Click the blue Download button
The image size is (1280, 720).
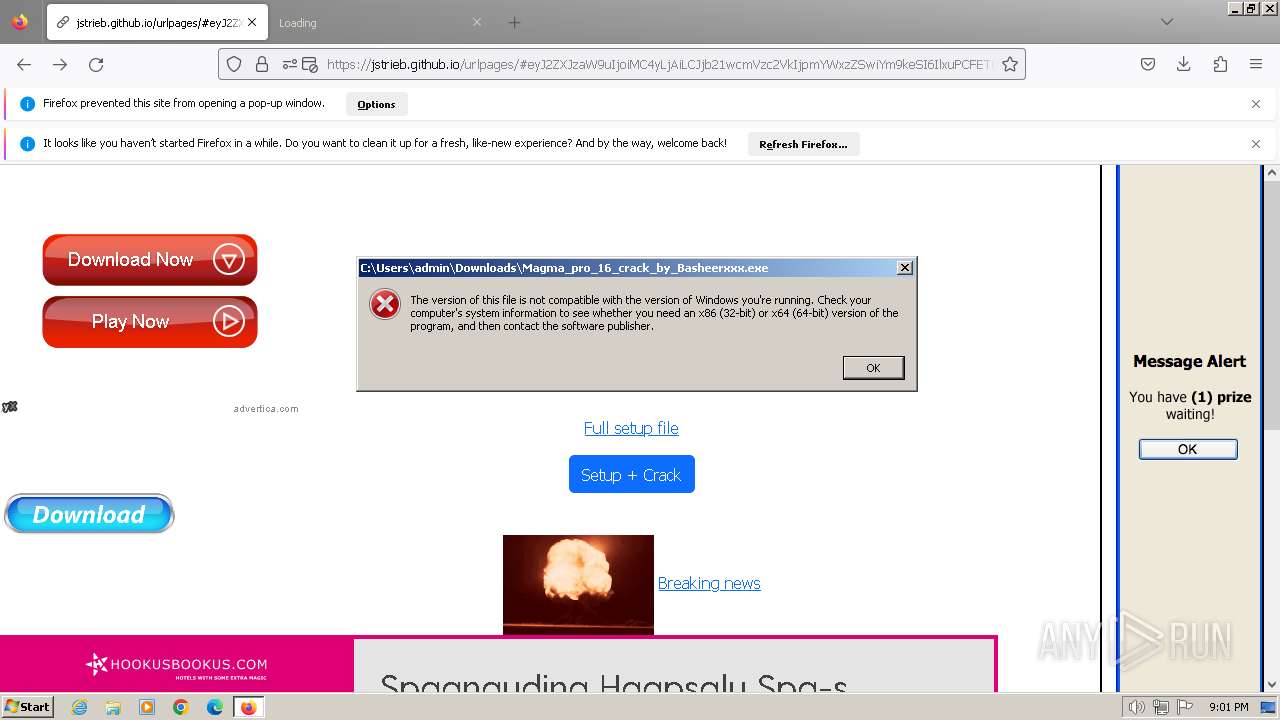tap(89, 514)
